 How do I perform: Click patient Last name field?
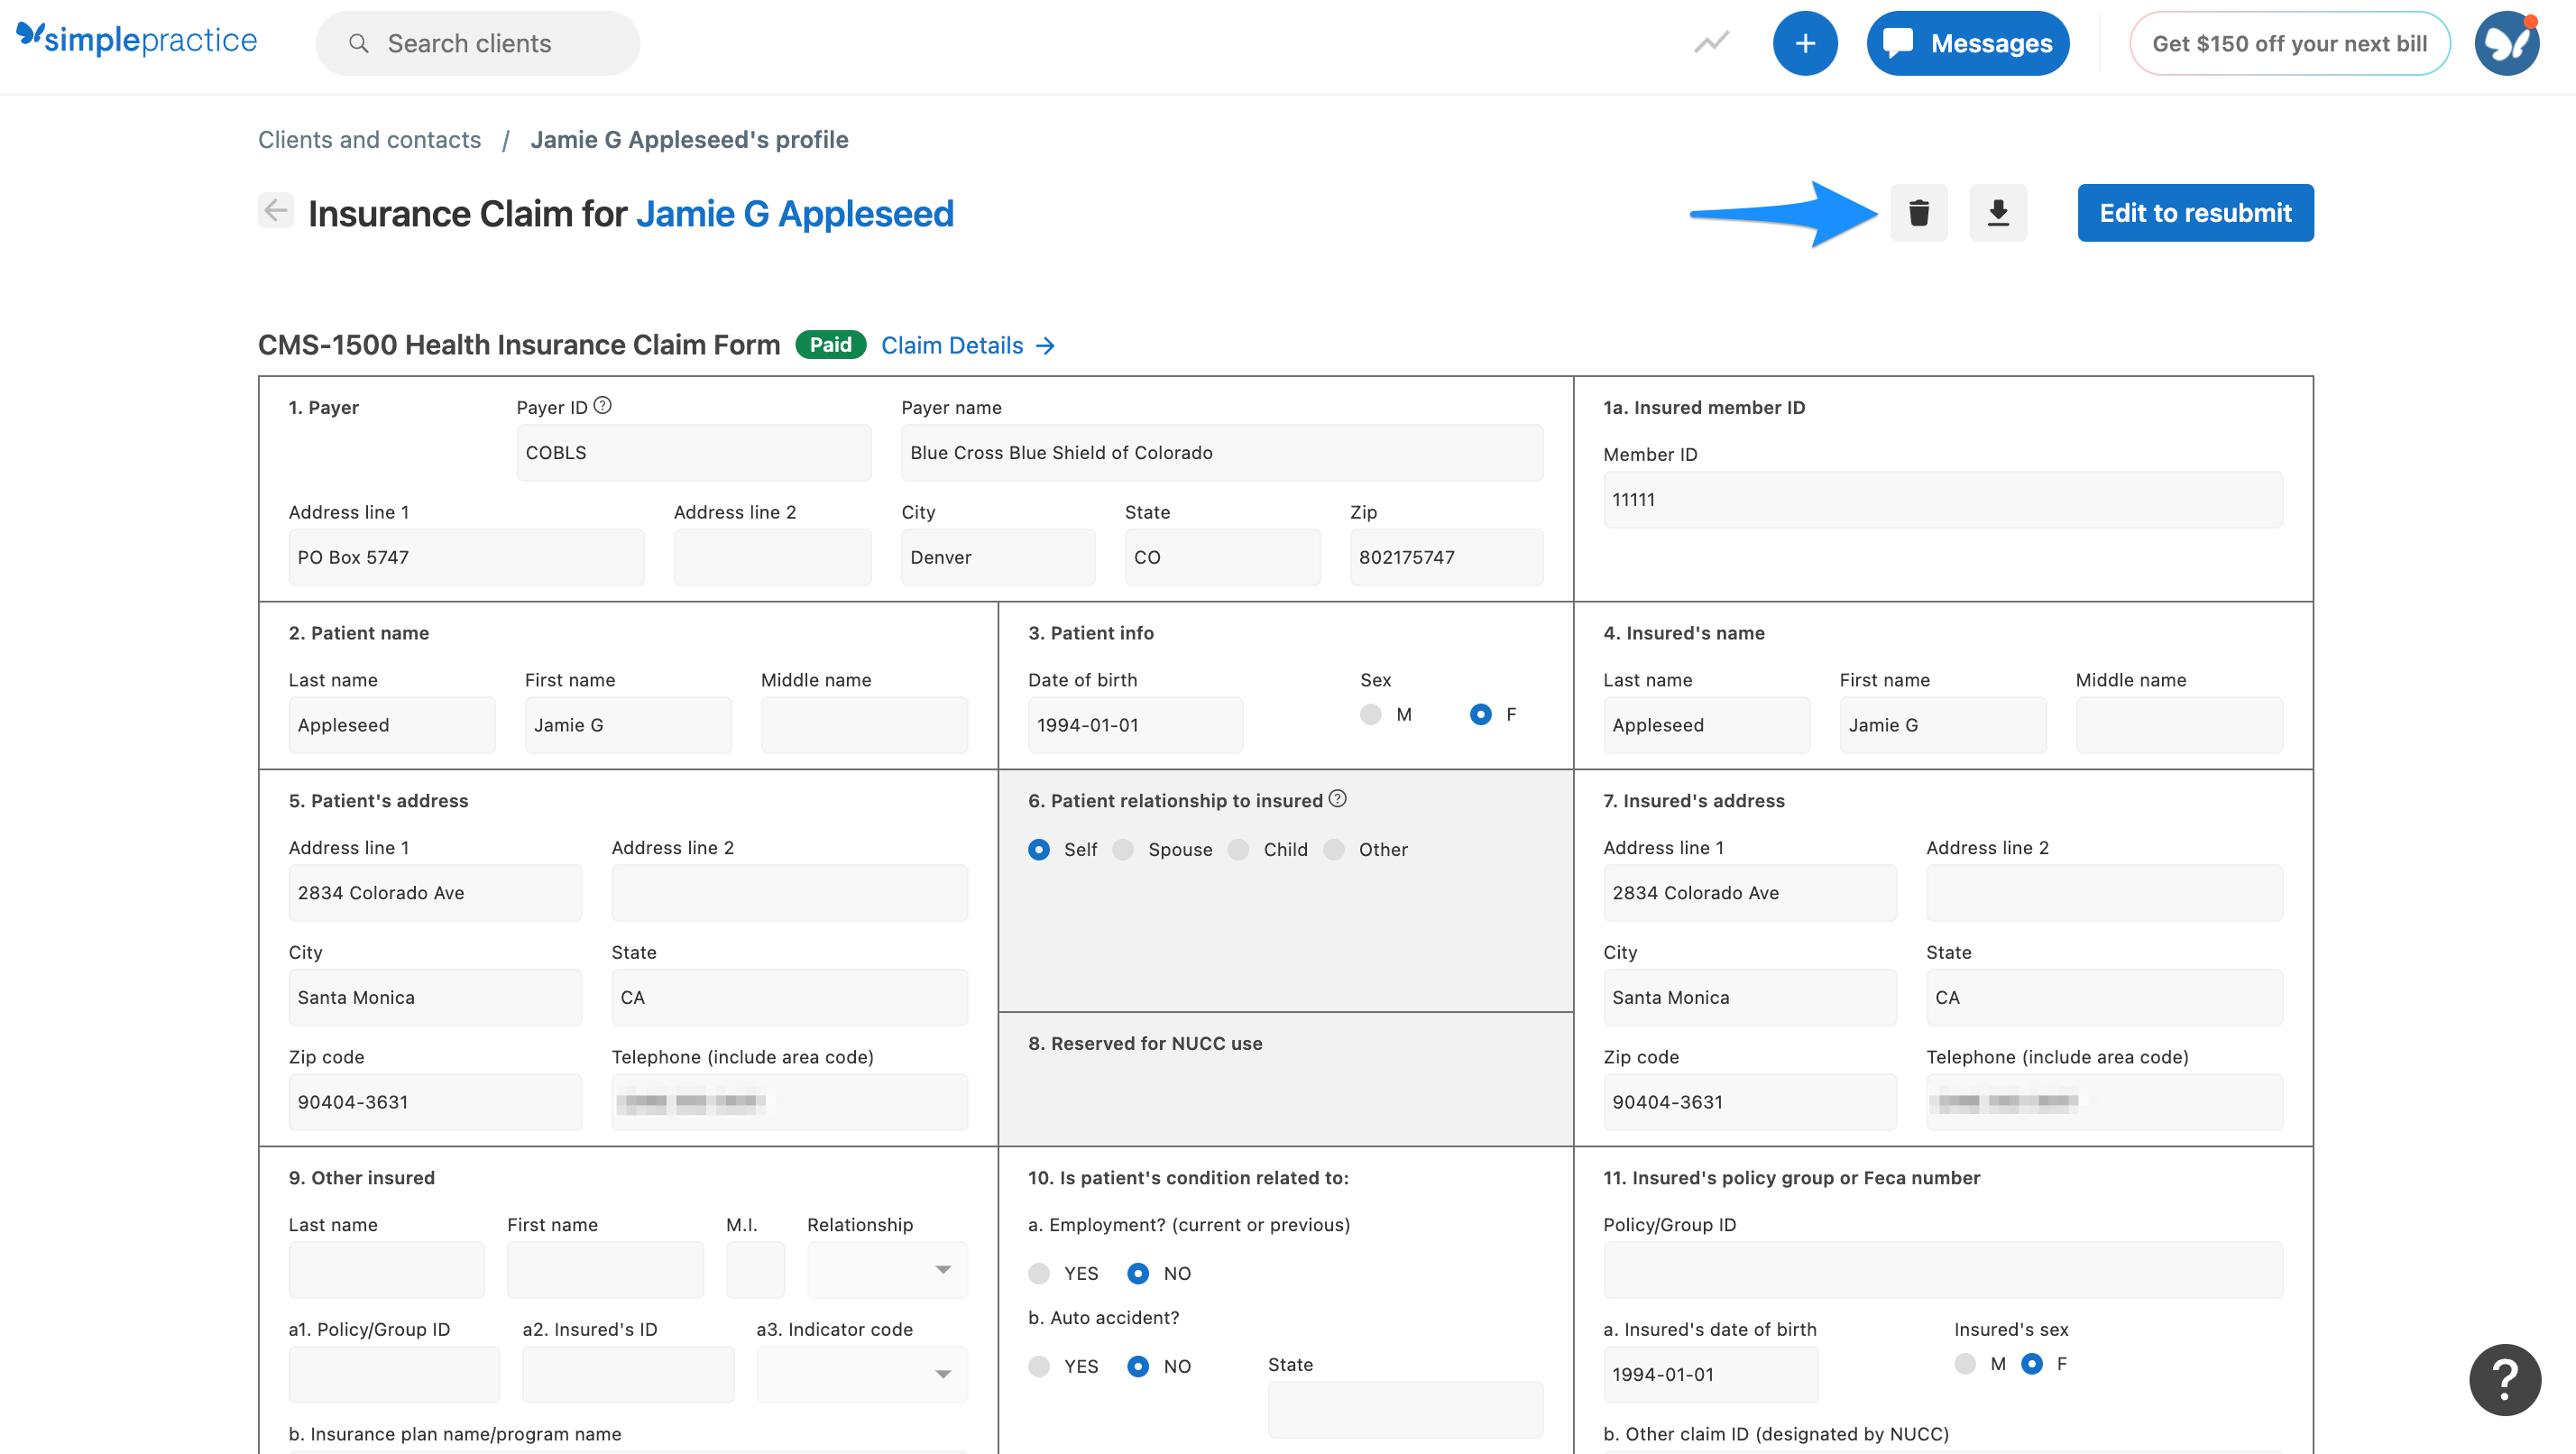(391, 725)
